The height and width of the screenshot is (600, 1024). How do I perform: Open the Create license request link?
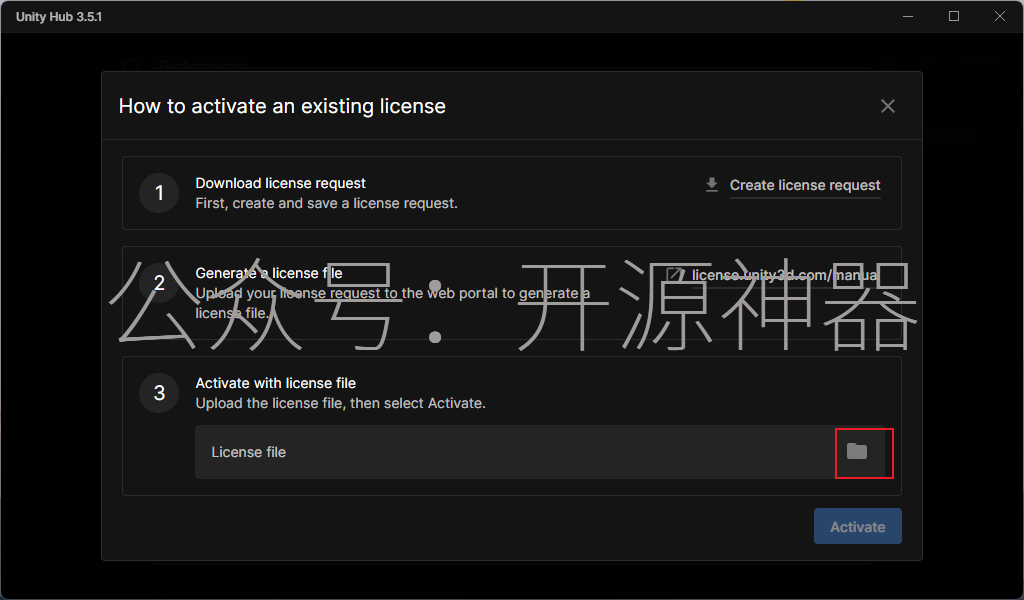tap(805, 185)
